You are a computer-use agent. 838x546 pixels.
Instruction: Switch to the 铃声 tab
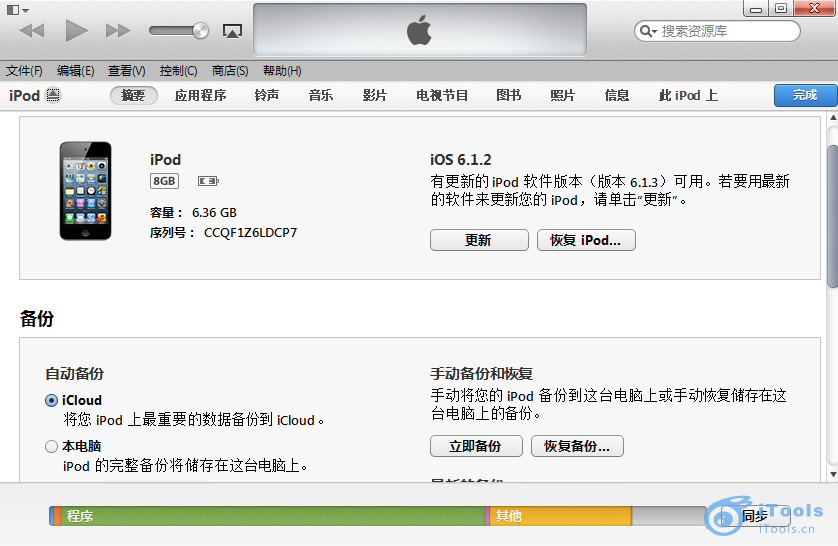(267, 95)
